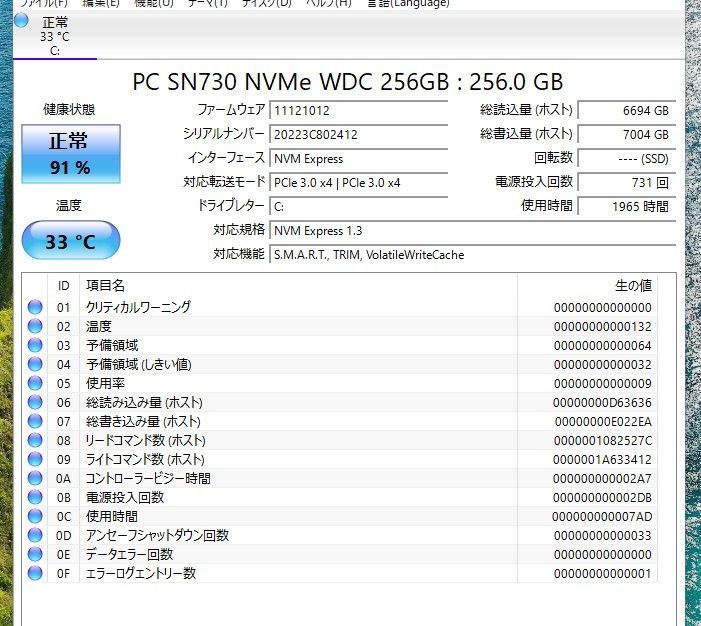Open the ファイル(F) menu
The image size is (701, 626).
click(44, 4)
